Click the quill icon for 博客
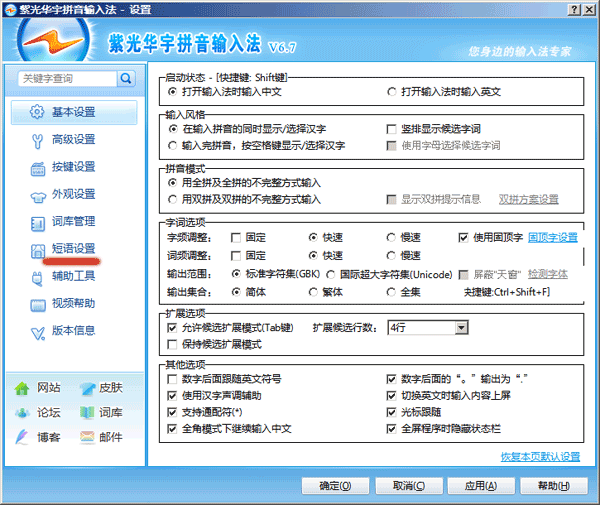Screen dimensions: 600x505 coord(22,437)
